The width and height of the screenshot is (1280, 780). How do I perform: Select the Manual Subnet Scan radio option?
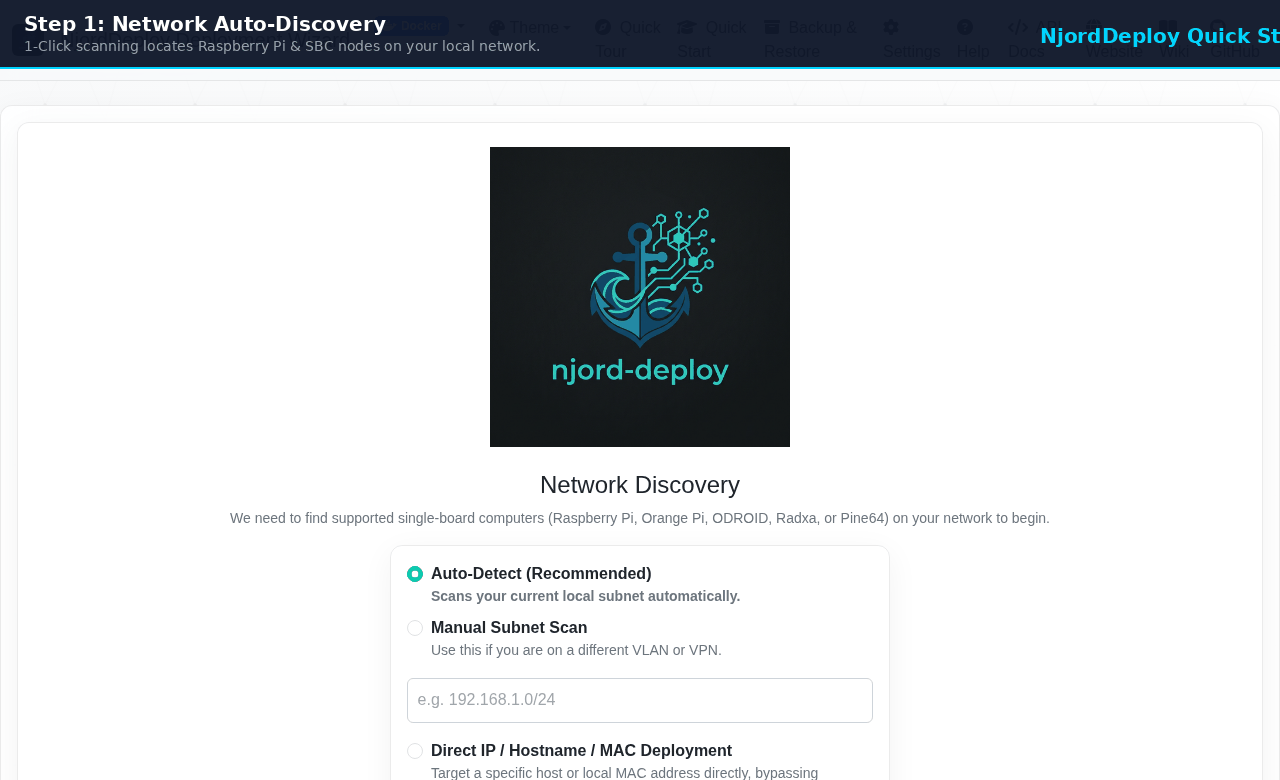(415, 628)
